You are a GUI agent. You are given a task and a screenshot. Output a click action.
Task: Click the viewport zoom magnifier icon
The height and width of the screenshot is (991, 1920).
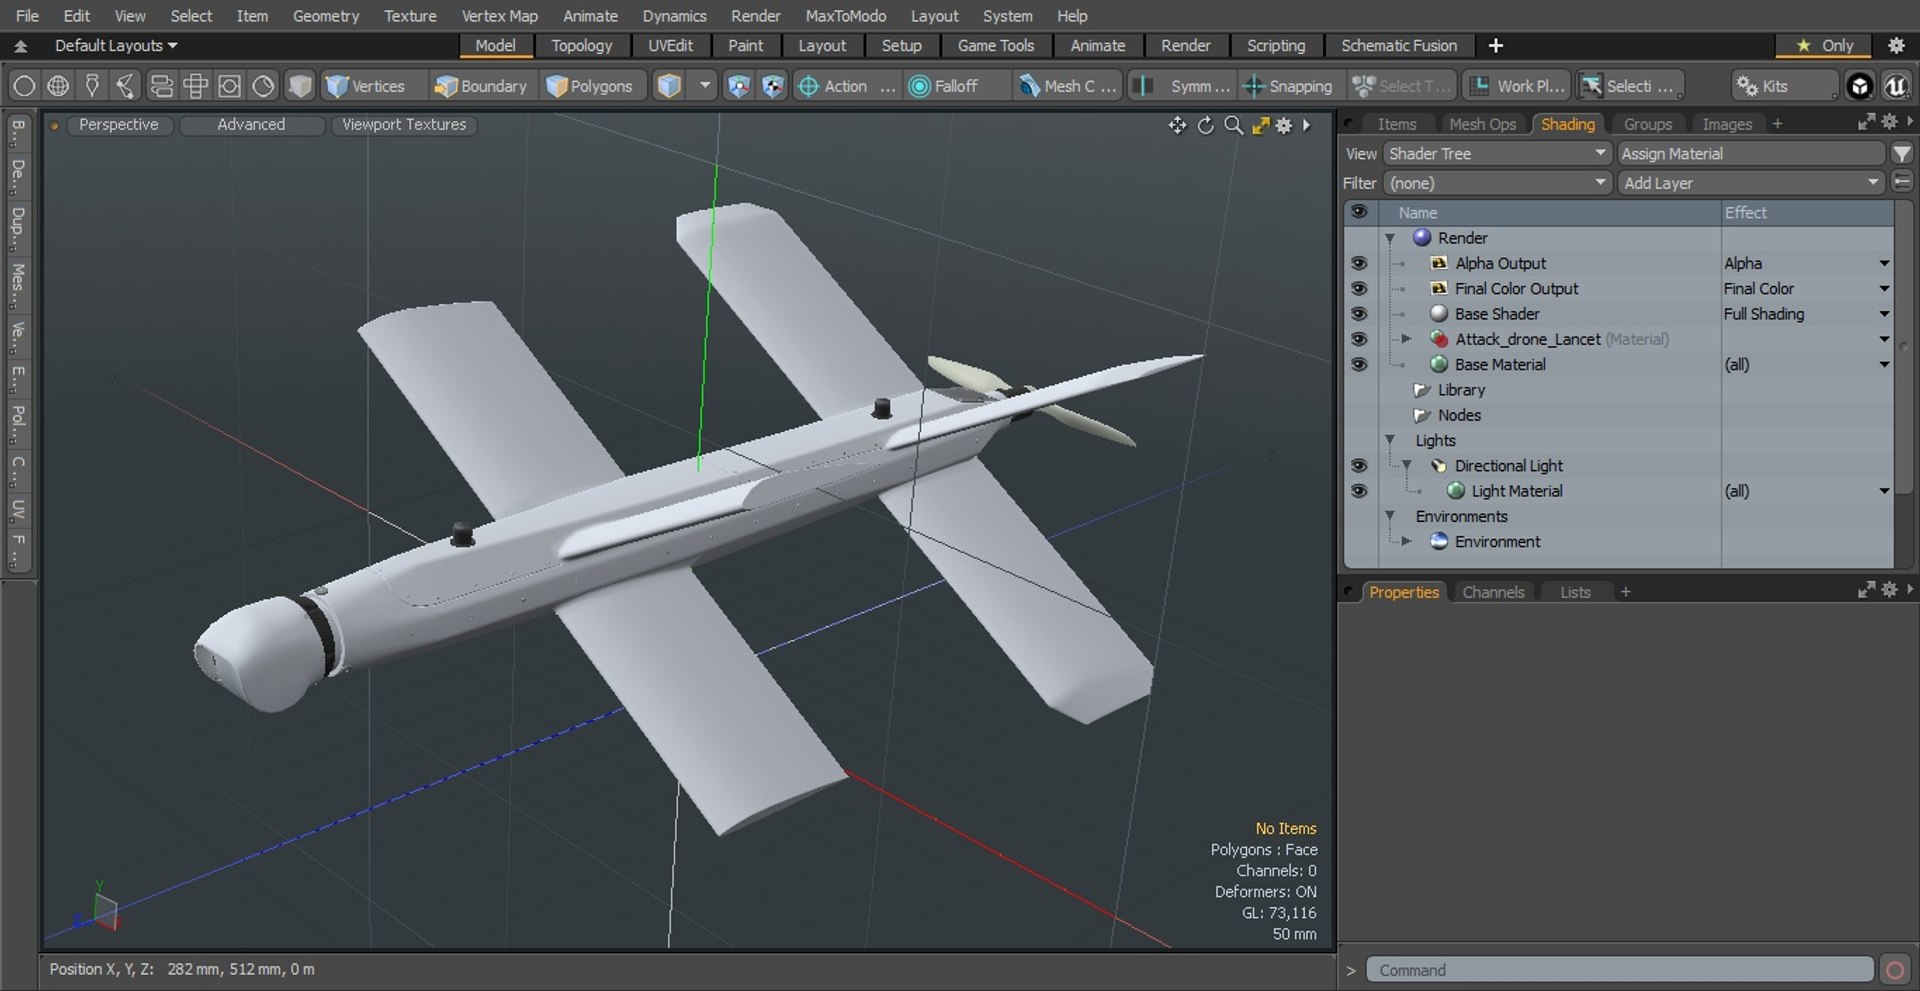coord(1234,125)
